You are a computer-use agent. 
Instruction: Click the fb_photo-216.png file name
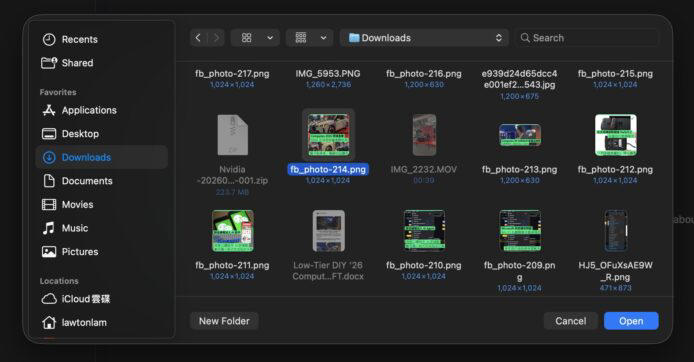tap(424, 74)
